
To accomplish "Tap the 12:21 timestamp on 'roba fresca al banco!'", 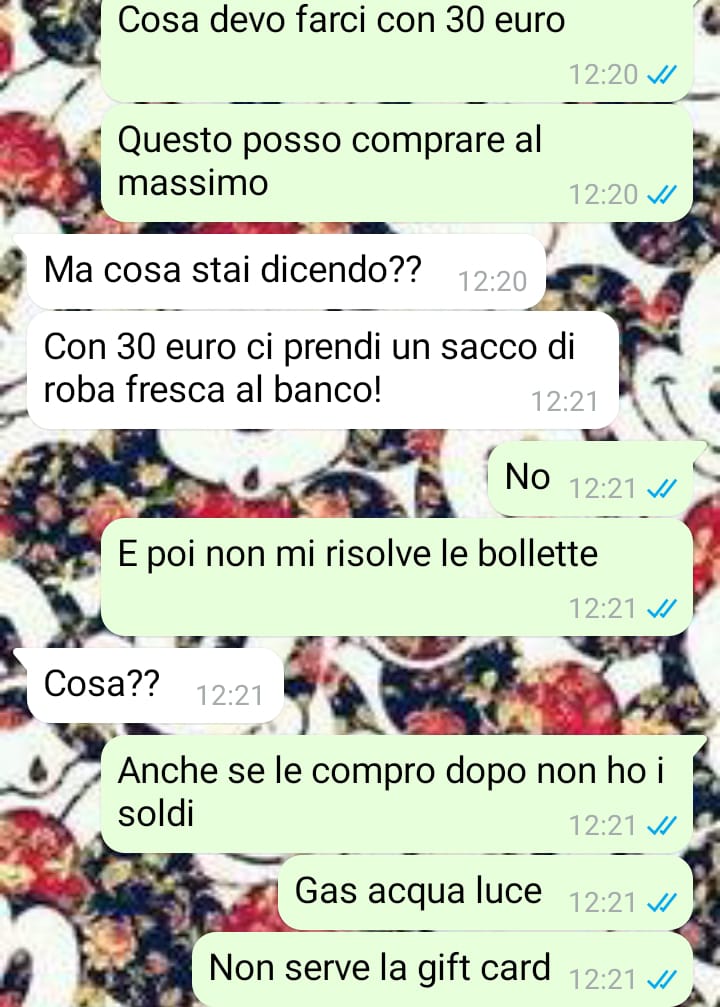I will [565, 401].
